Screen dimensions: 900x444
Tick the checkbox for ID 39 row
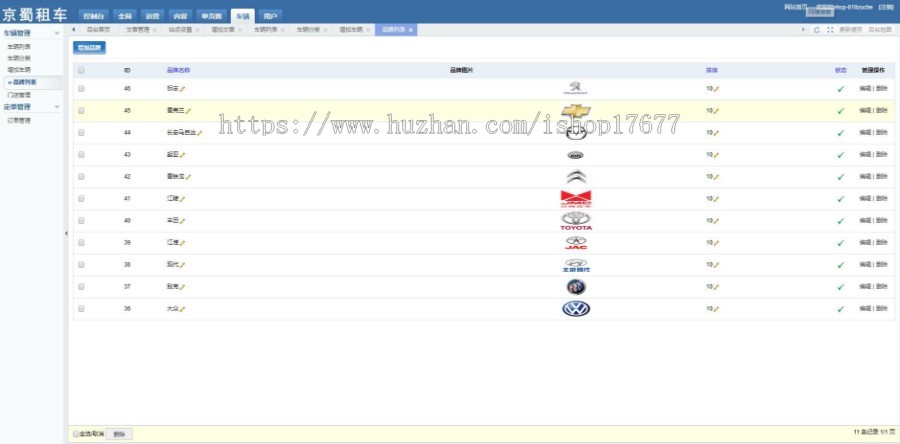(x=81, y=243)
